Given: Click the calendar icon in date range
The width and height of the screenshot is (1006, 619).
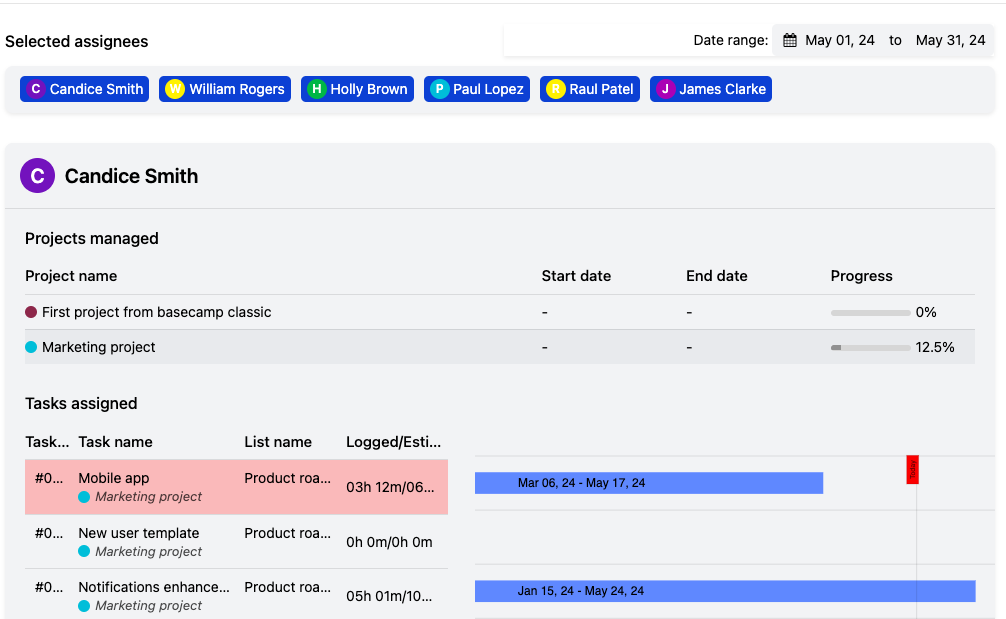Looking at the screenshot, I should pyautogui.click(x=790, y=40).
